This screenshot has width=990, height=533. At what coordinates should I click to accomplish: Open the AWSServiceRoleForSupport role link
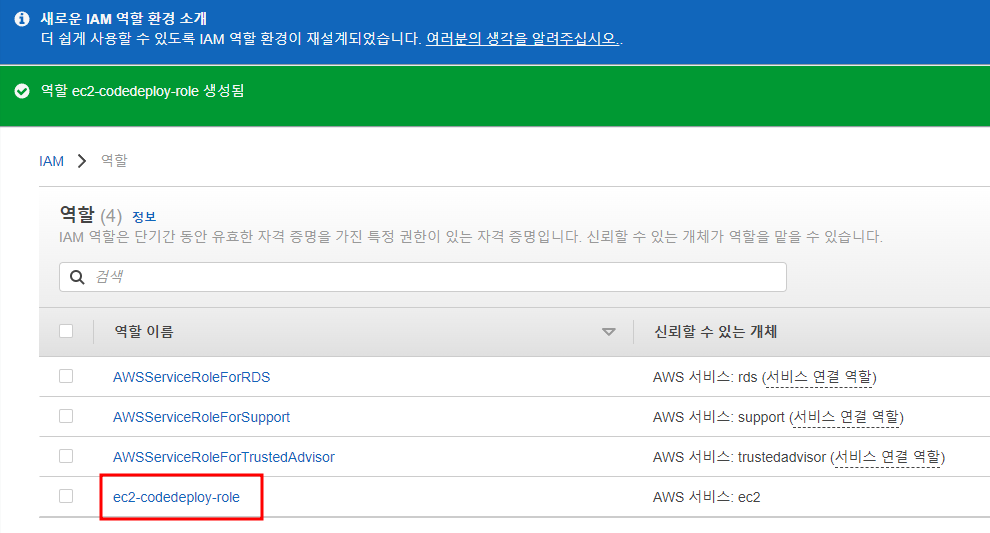201,417
